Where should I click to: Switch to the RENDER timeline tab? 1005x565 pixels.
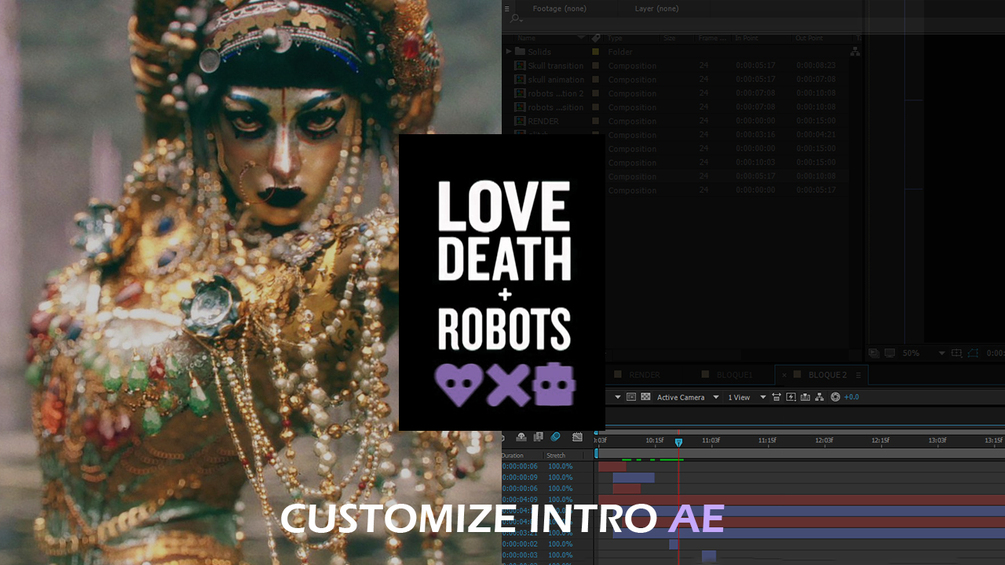[644, 375]
